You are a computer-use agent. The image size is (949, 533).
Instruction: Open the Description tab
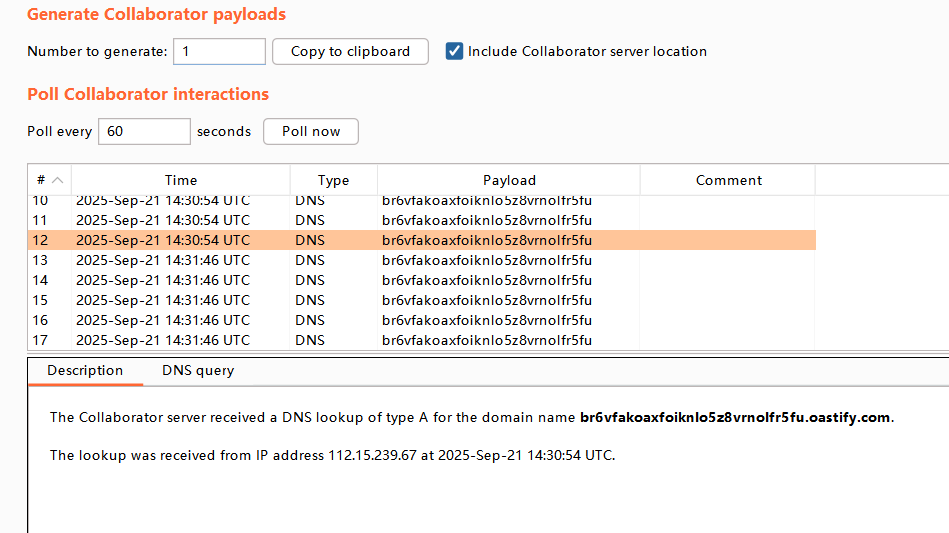[85, 370]
